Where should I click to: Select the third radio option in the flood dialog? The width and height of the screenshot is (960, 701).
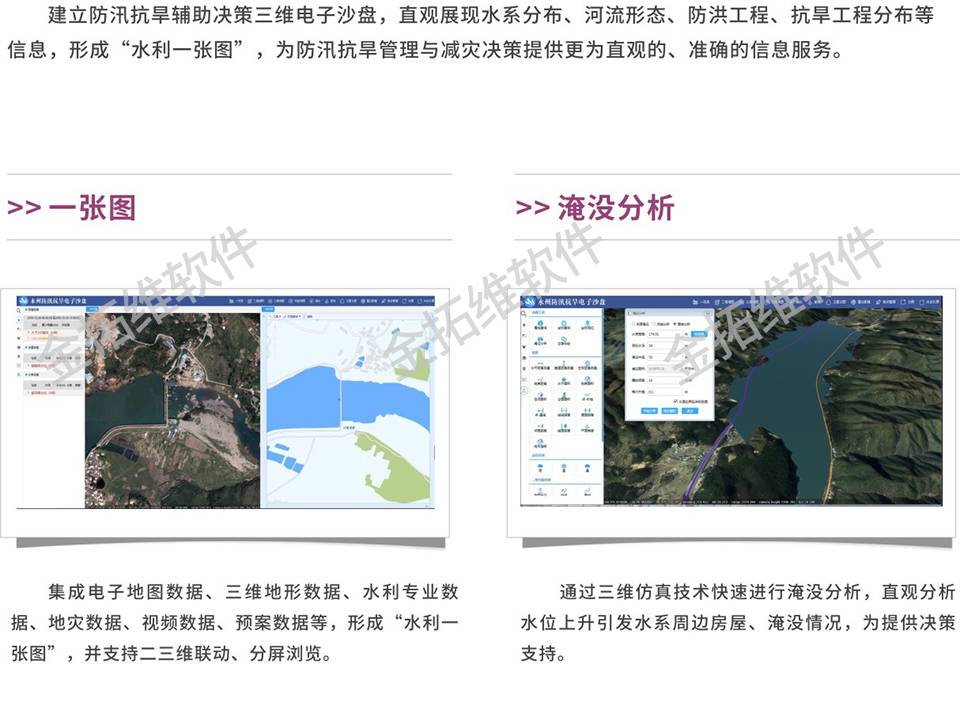click(674, 323)
